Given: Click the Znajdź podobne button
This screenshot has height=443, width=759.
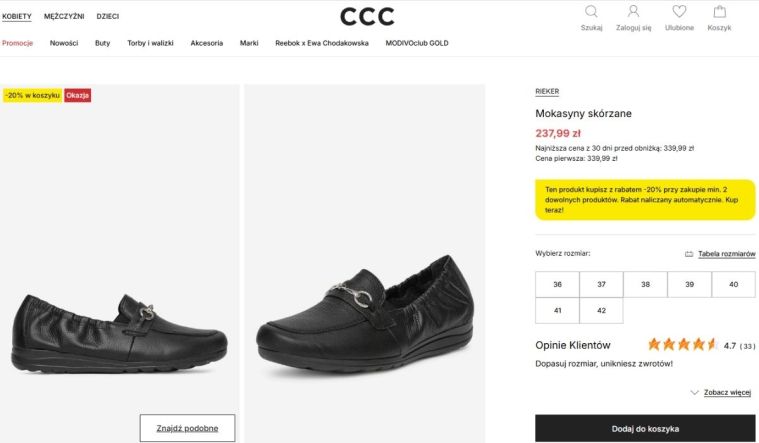Looking at the screenshot, I should coord(187,428).
